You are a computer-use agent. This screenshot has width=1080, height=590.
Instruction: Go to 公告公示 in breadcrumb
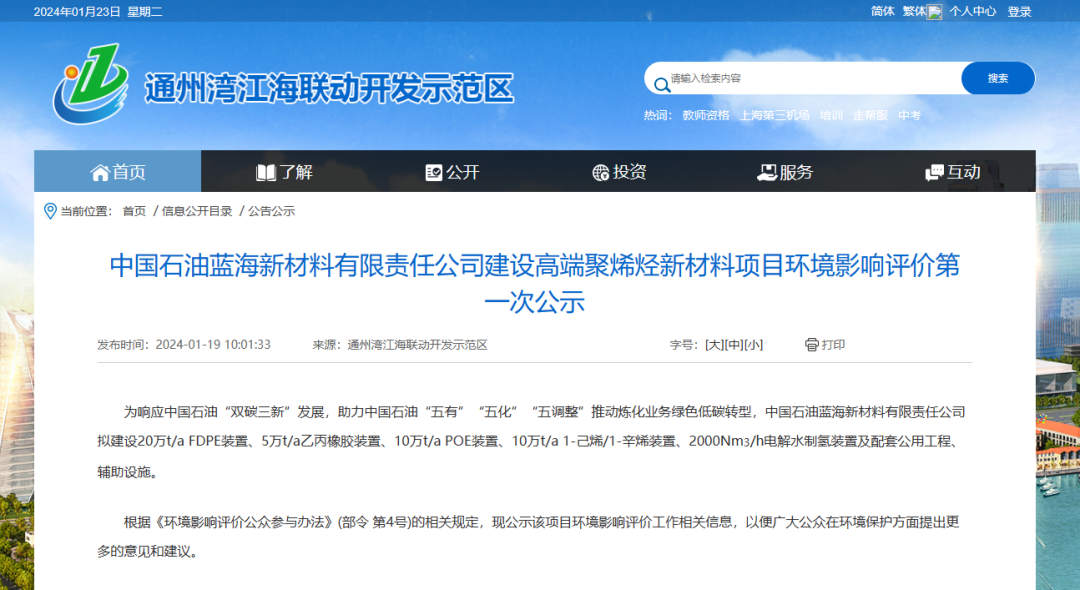click(271, 211)
